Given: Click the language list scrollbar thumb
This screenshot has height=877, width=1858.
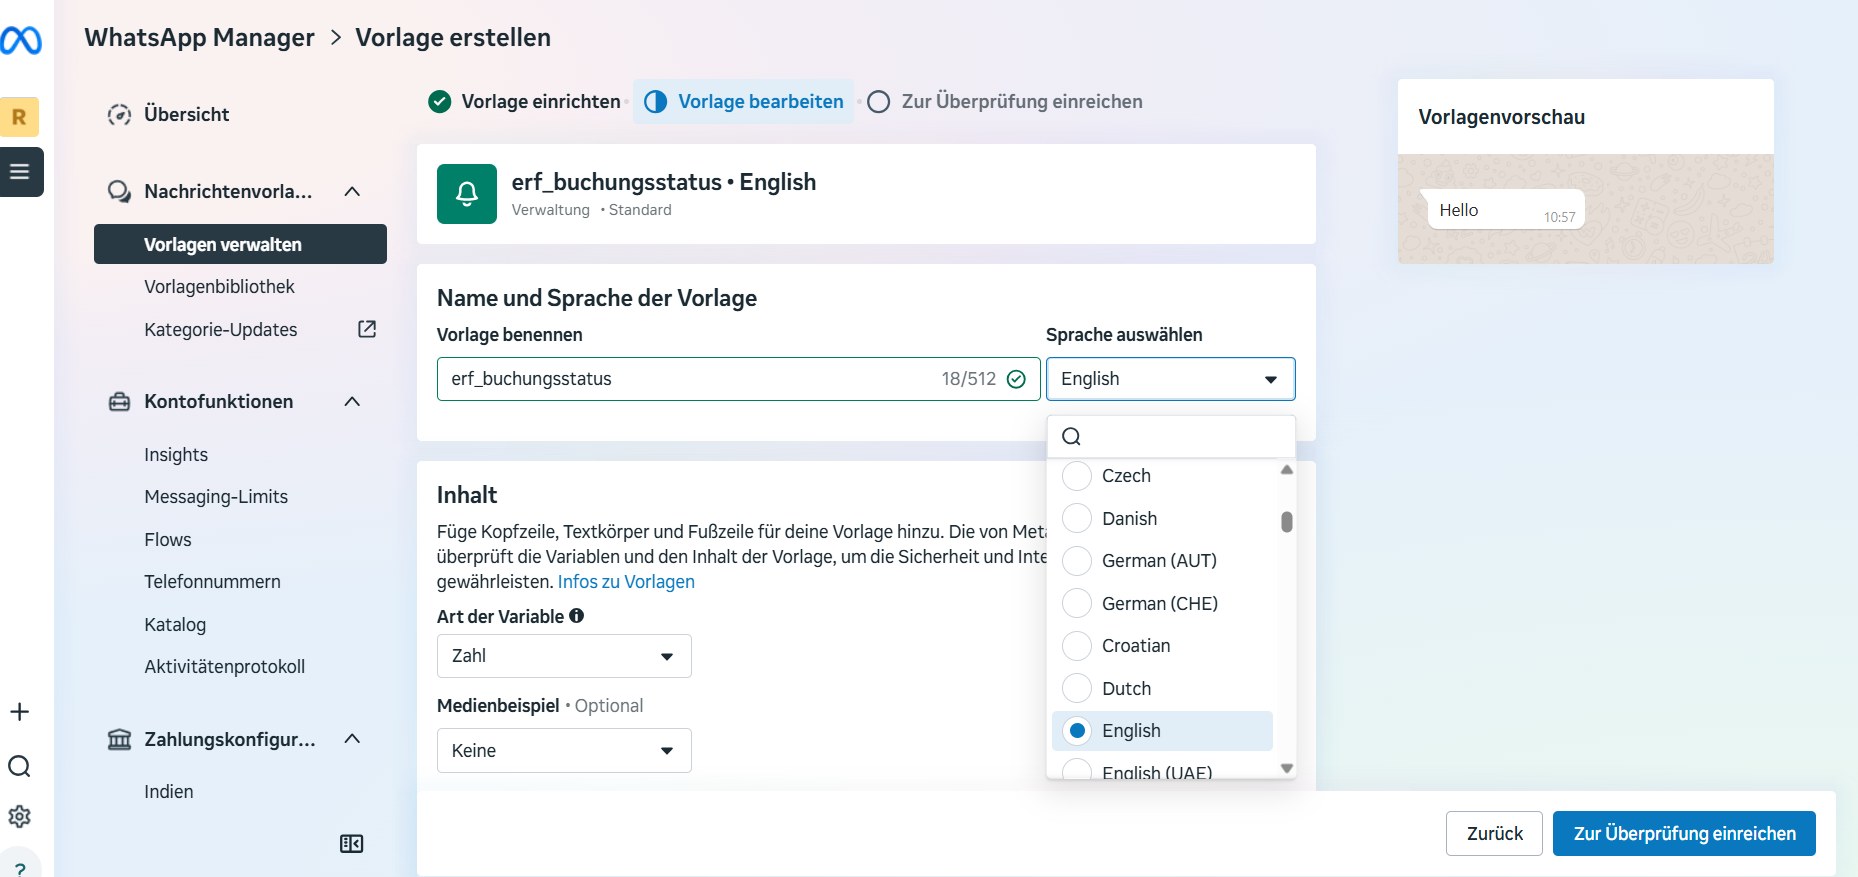Looking at the screenshot, I should (x=1287, y=522).
